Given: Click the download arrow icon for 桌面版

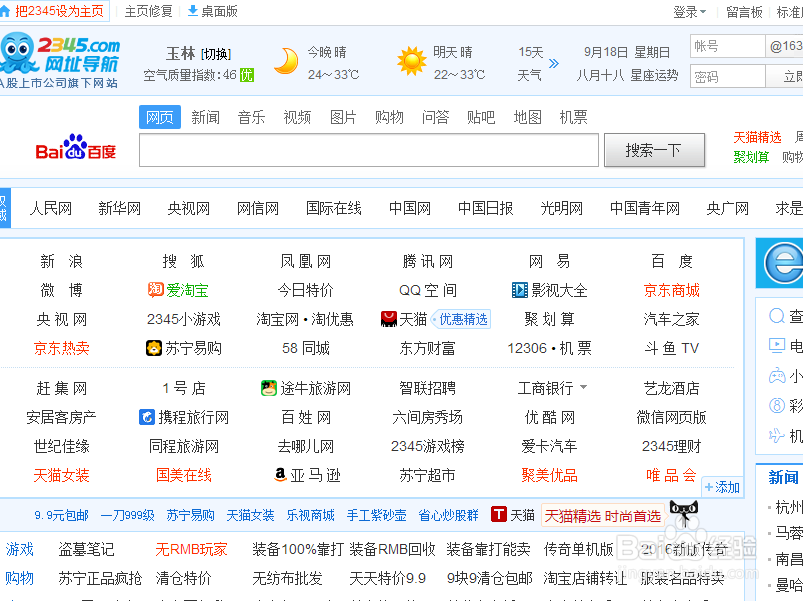Looking at the screenshot, I should (x=193, y=11).
